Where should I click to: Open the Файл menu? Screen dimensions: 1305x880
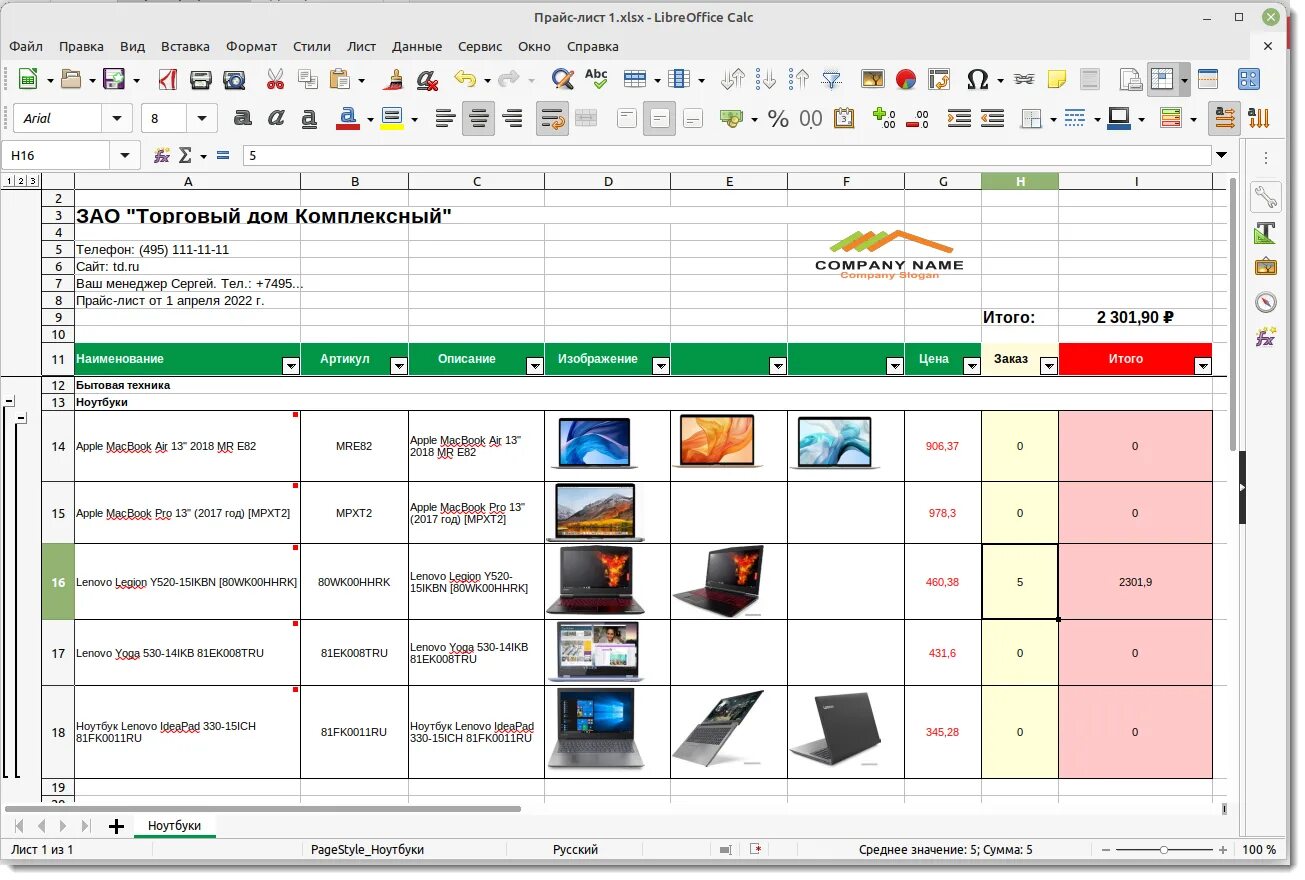26,46
